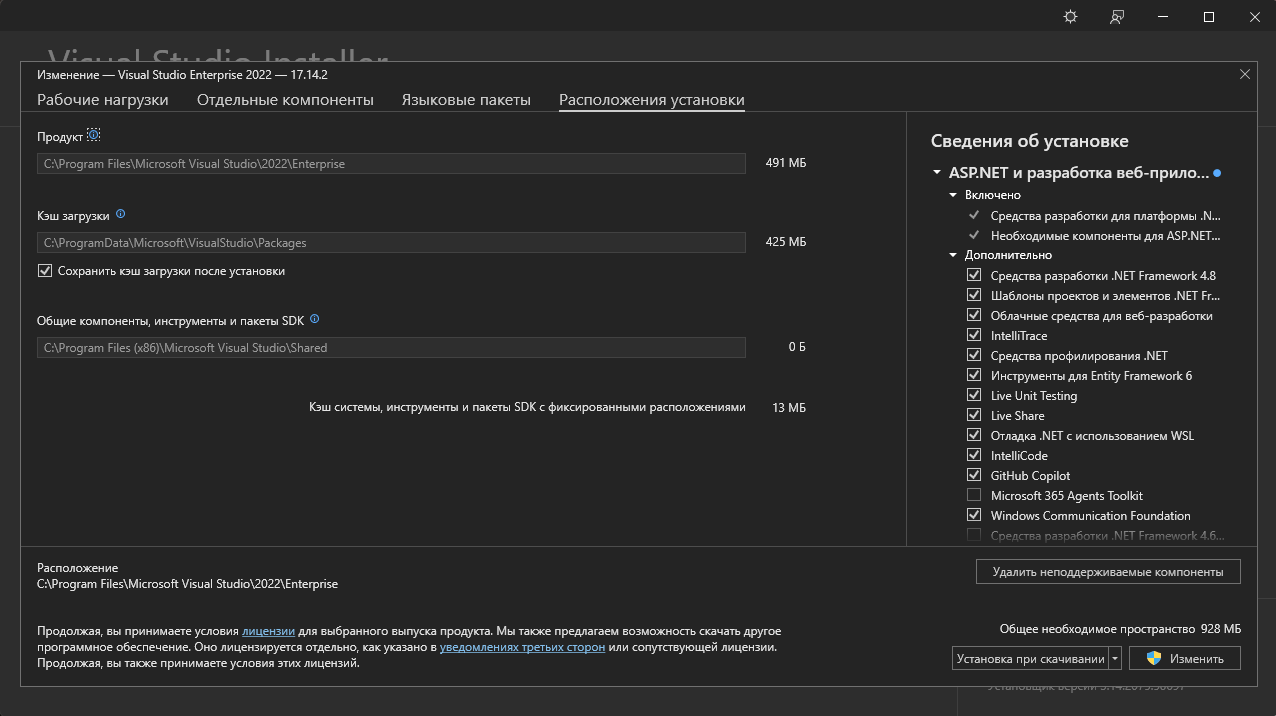Viewport: 1276px width, 716px height.
Task: Close the Изменение dialog with X
Action: point(1245,74)
